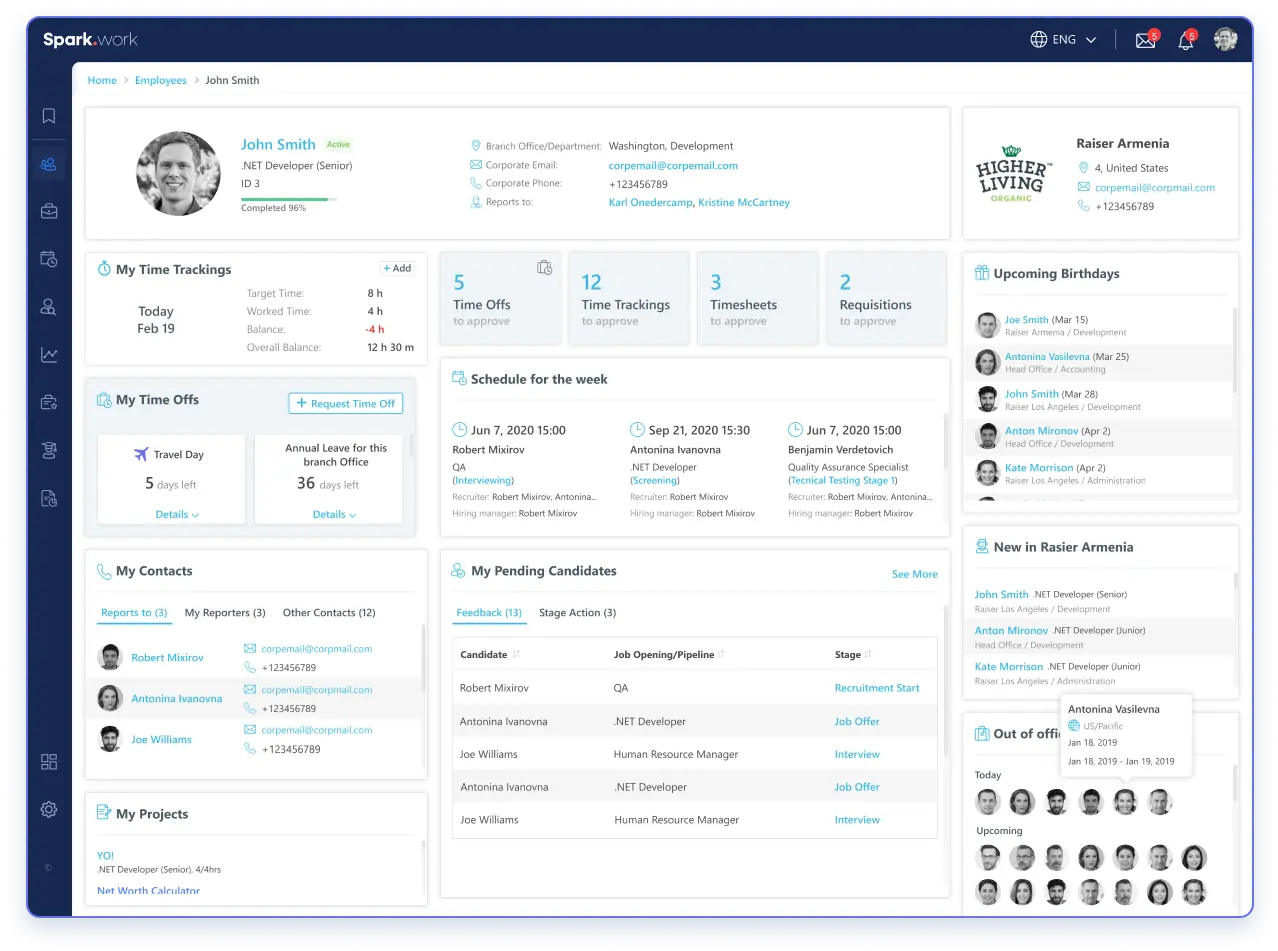This screenshot has width=1278, height=951.
Task: Open the 5 Time Offs to approve card
Action: 500,299
